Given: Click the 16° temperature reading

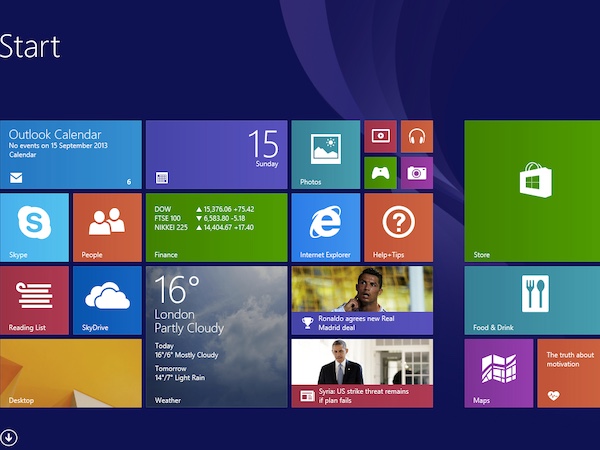Looking at the screenshot, I should 177,290.
